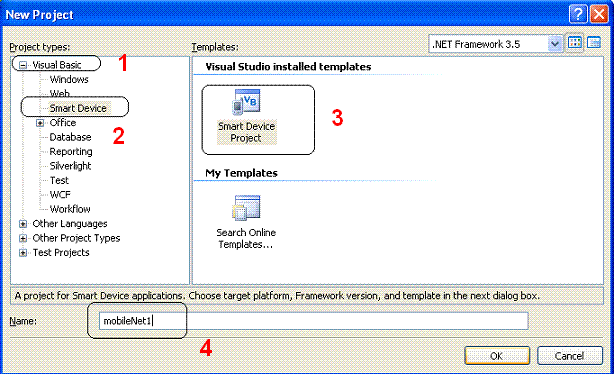Select Silverlight project type
The width and height of the screenshot is (614, 374).
(70, 166)
